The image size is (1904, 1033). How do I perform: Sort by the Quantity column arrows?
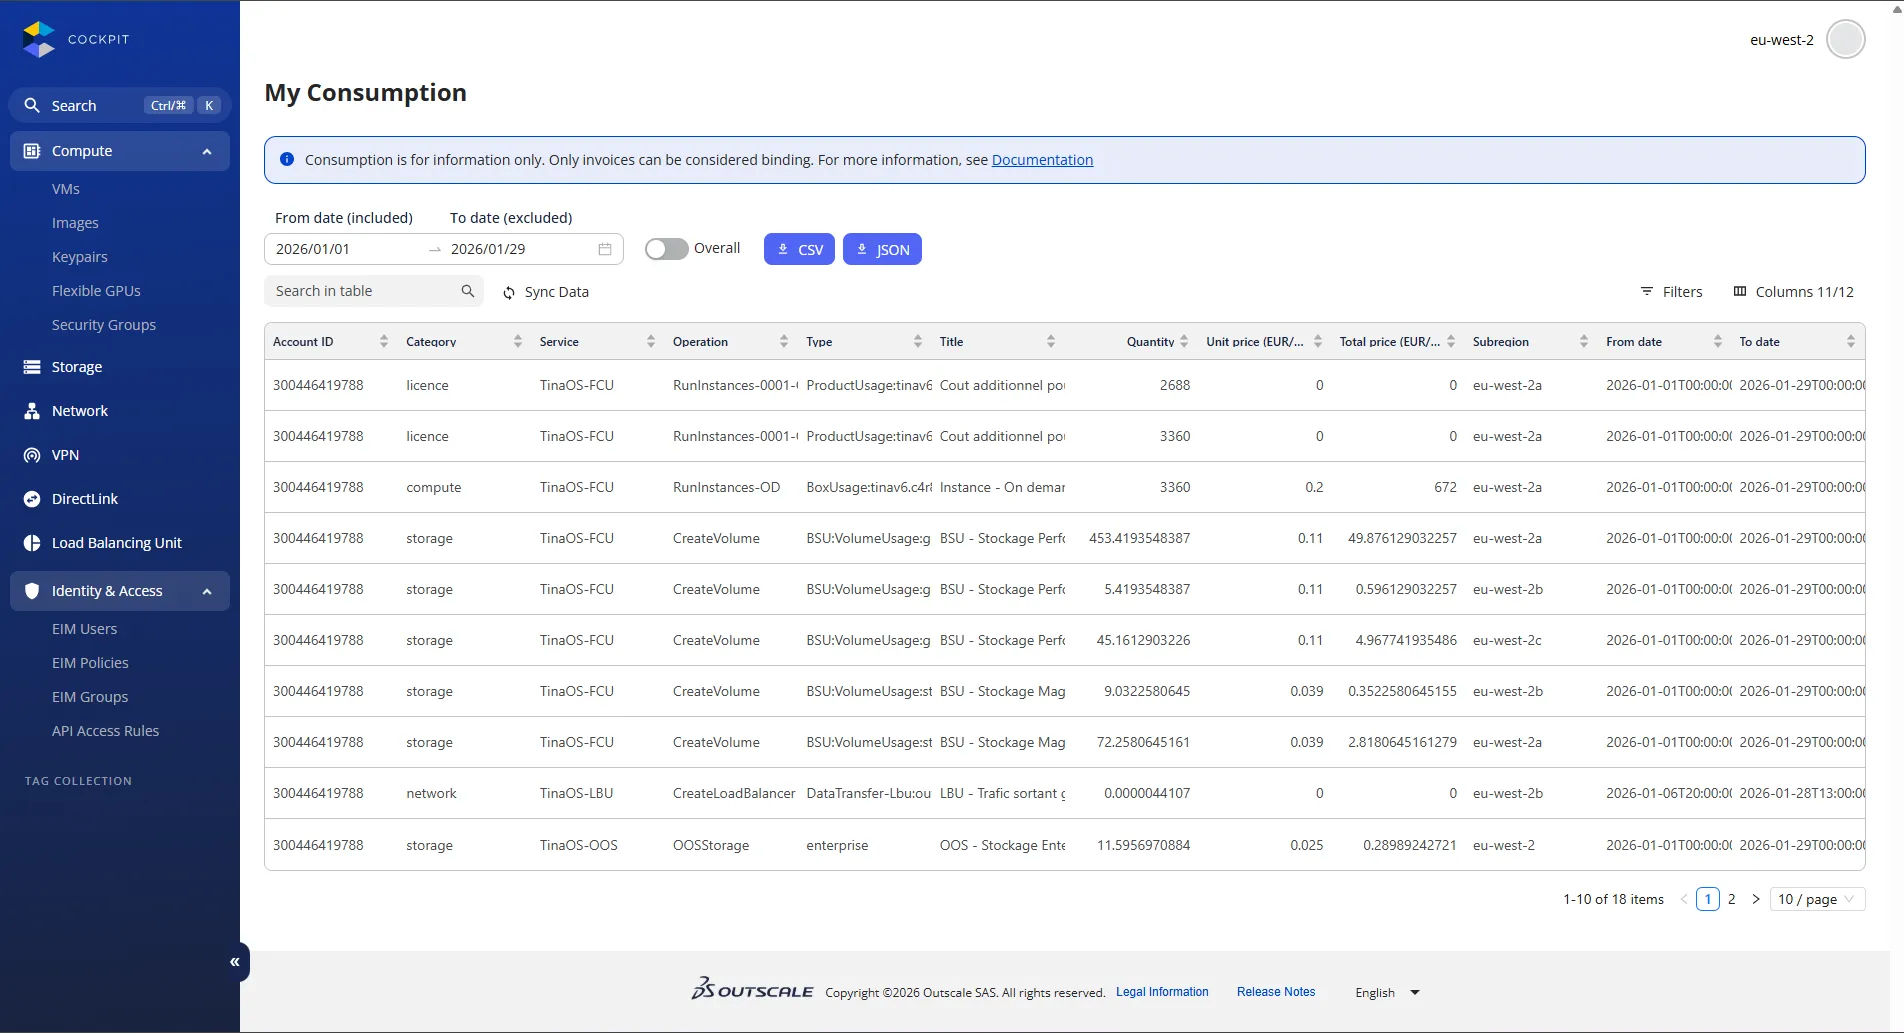(x=1184, y=342)
